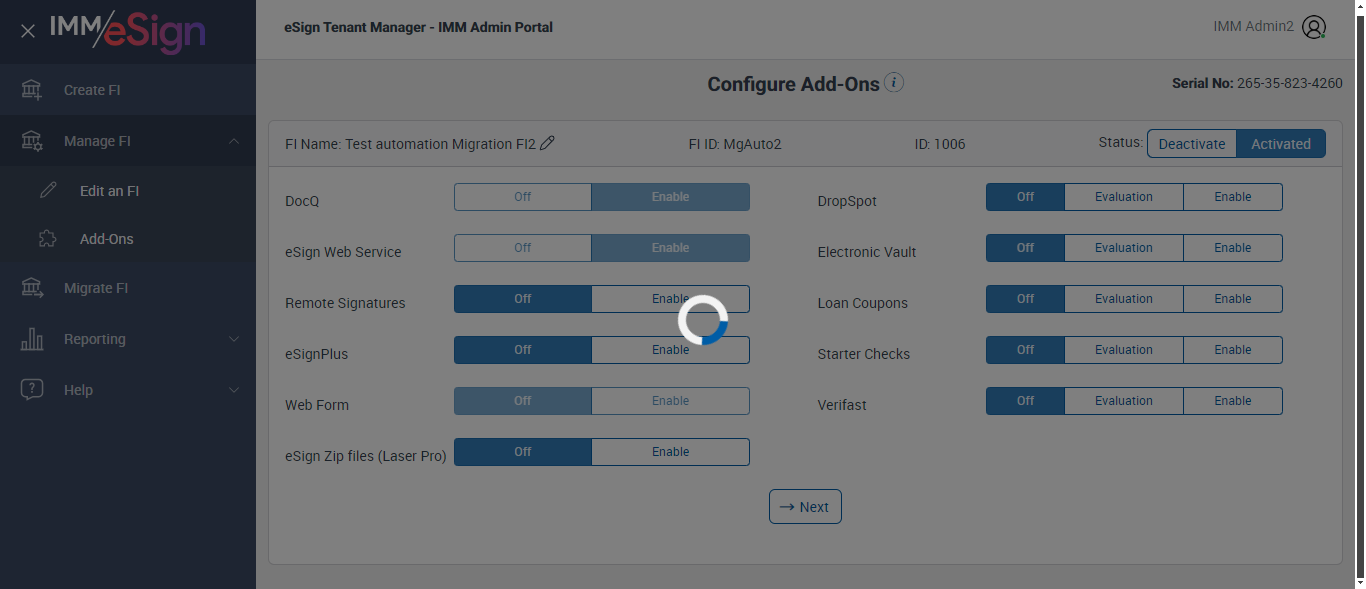Set Starter Checks to Evaluation
Image resolution: width=1366 pixels, height=589 pixels.
point(1124,350)
